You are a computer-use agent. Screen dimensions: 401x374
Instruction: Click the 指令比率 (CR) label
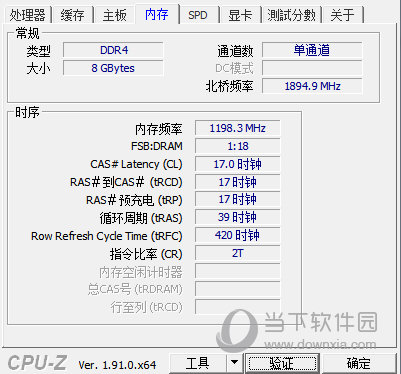pos(146,254)
